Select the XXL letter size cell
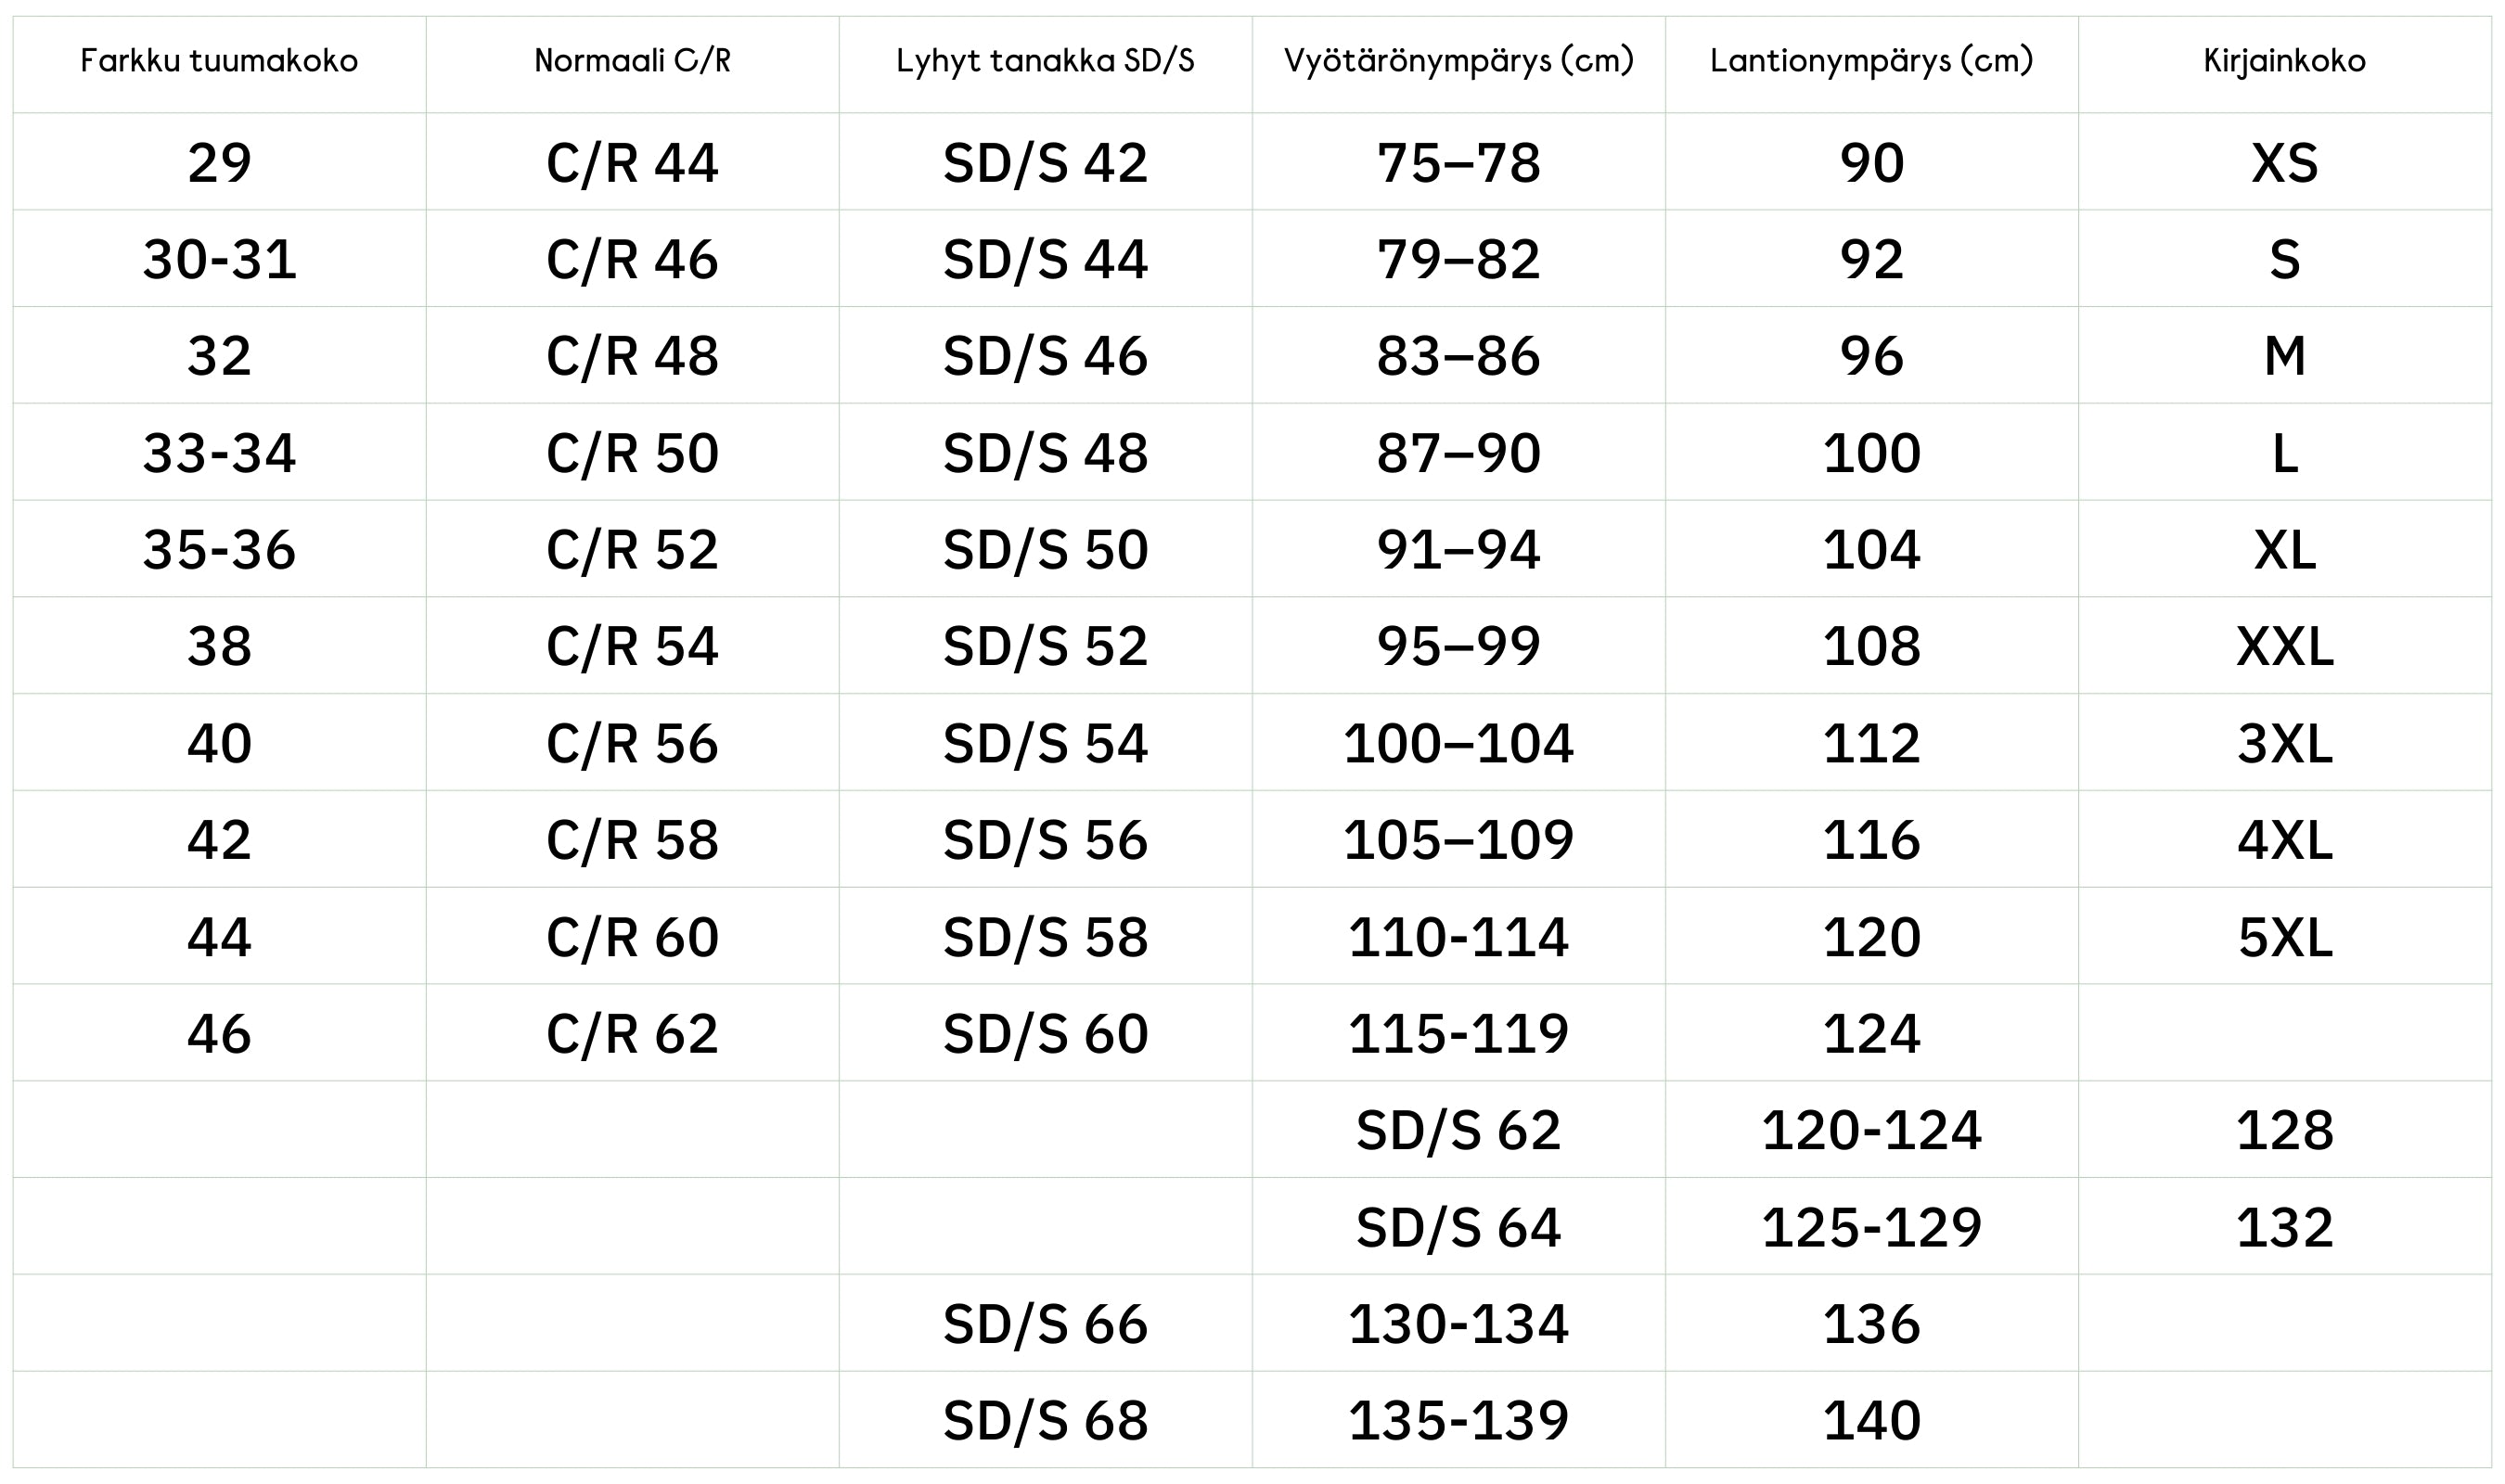The height and width of the screenshot is (1484, 2505). tap(2284, 646)
